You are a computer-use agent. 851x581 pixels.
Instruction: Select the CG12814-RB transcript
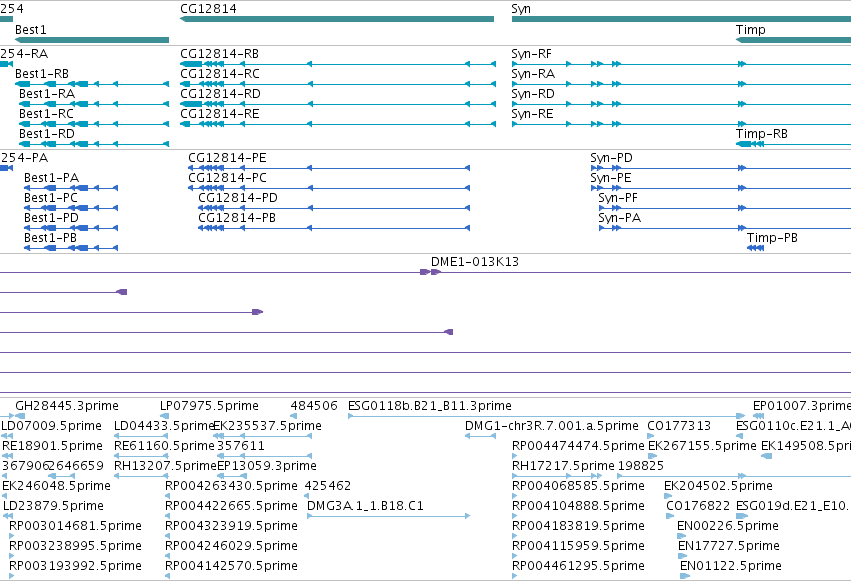[x=338, y=64]
